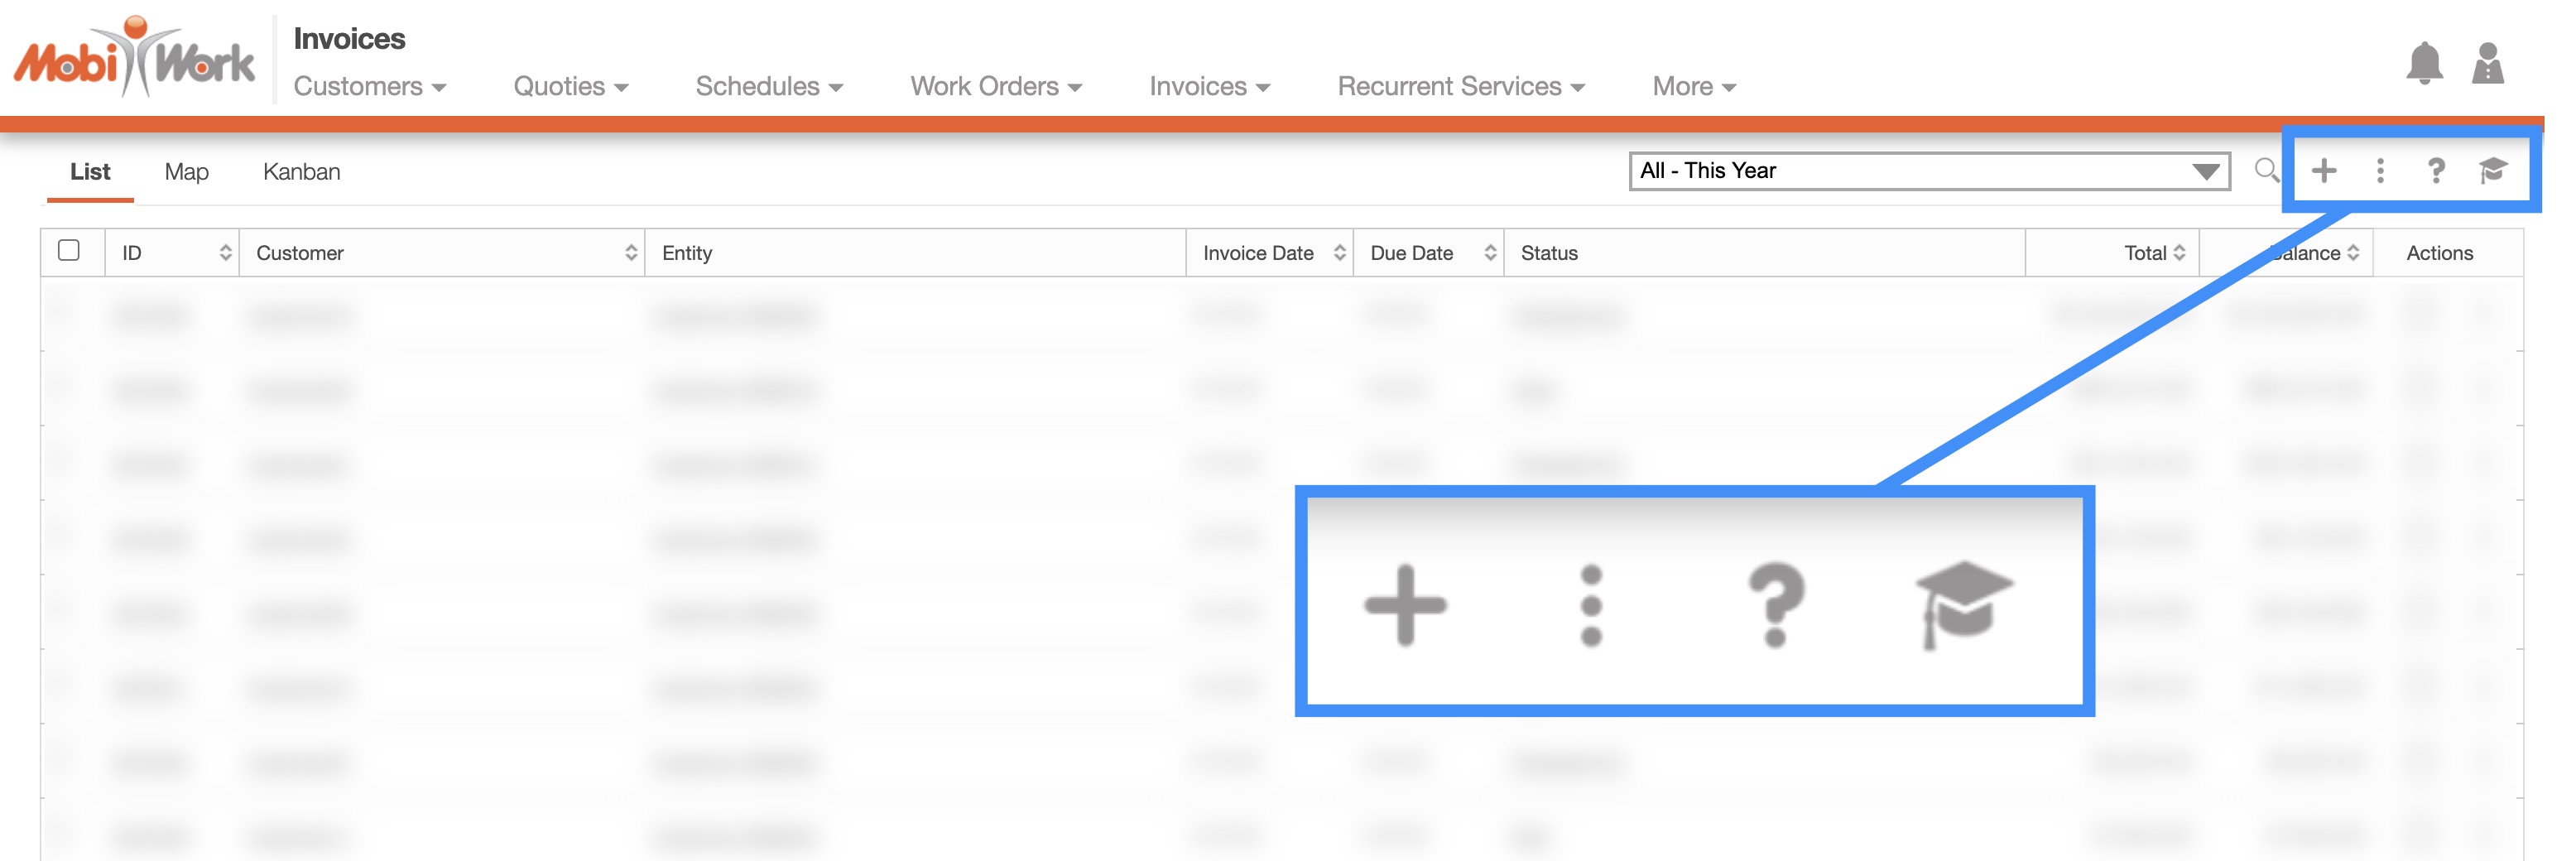Open the notifications bell
The height and width of the screenshot is (861, 2576).
point(2423,64)
